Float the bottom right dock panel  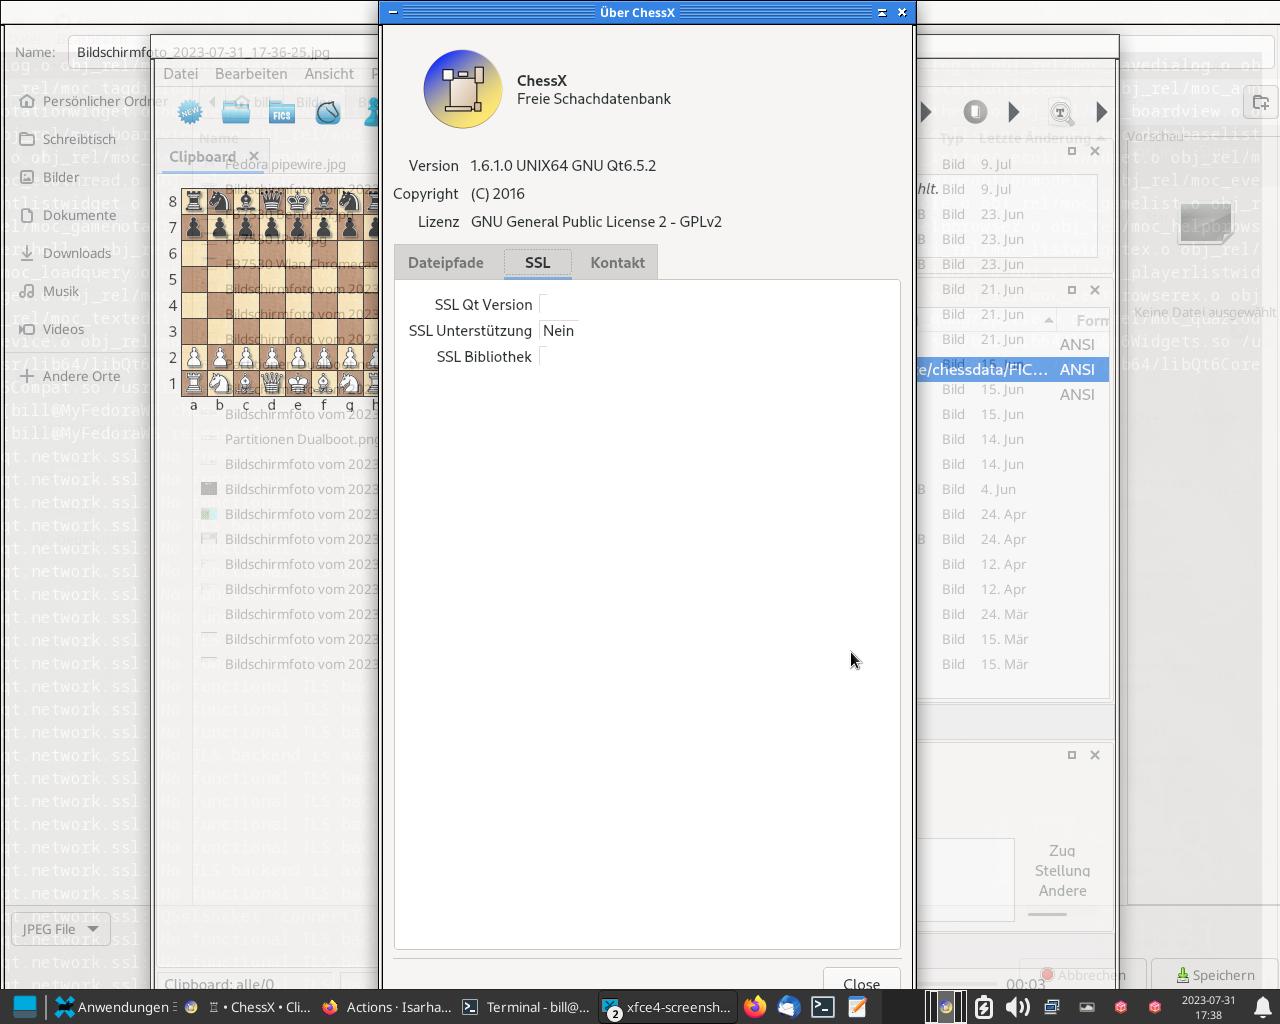point(1071,755)
